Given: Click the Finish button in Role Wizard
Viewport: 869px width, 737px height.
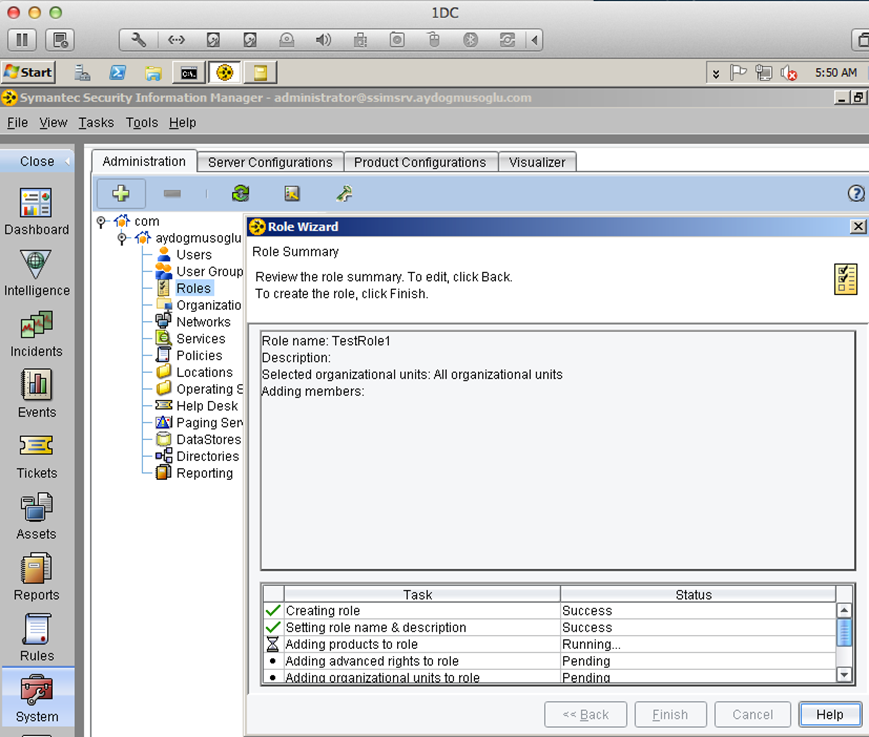Looking at the screenshot, I should [670, 715].
